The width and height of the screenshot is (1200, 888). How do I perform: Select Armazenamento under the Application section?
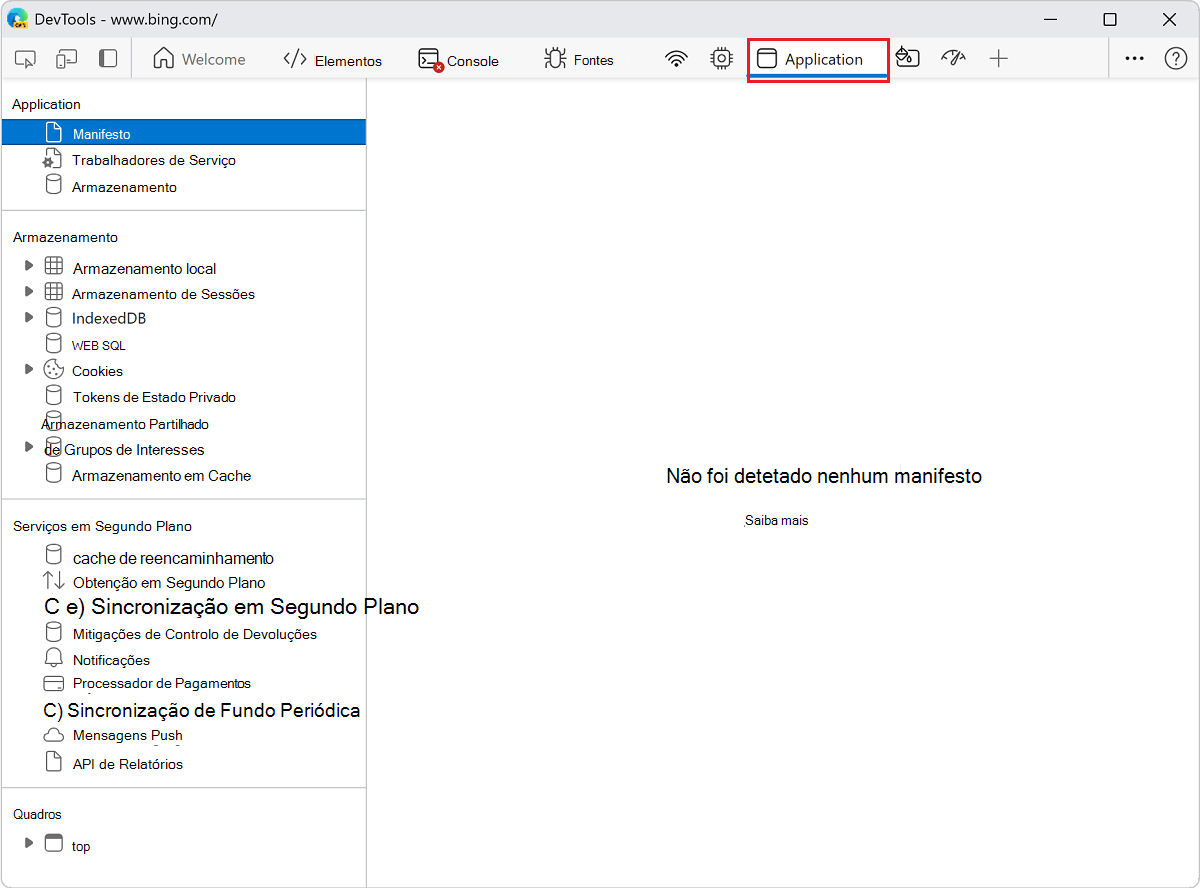pyautogui.click(x=124, y=187)
